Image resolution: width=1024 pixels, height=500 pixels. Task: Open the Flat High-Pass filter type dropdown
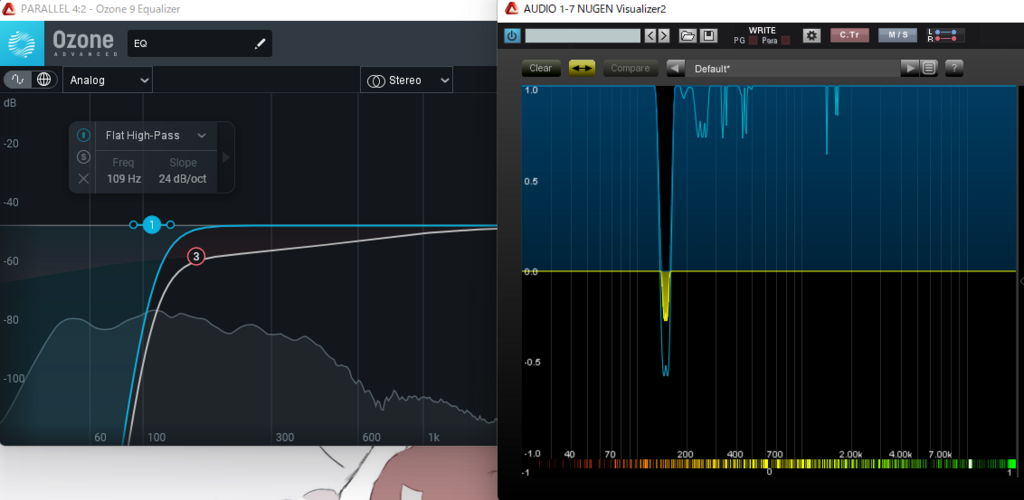[x=156, y=135]
